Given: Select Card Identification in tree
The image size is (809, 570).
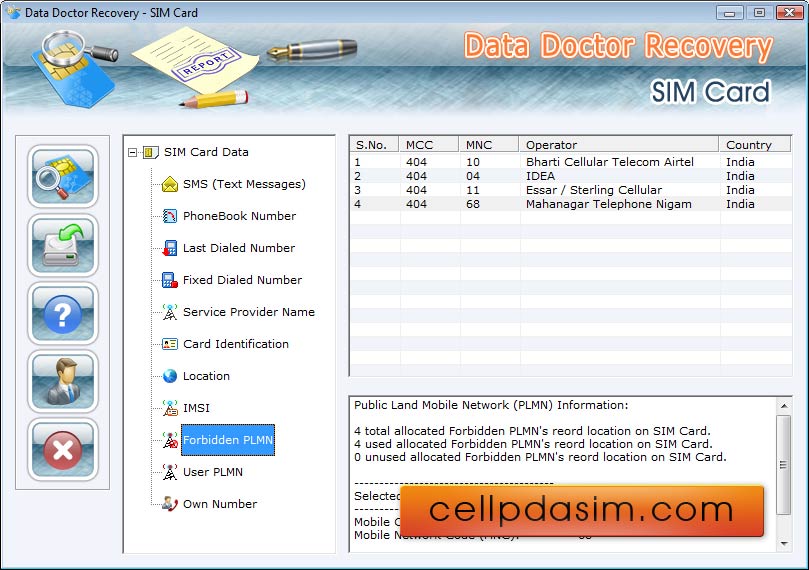Looking at the screenshot, I should (x=236, y=344).
